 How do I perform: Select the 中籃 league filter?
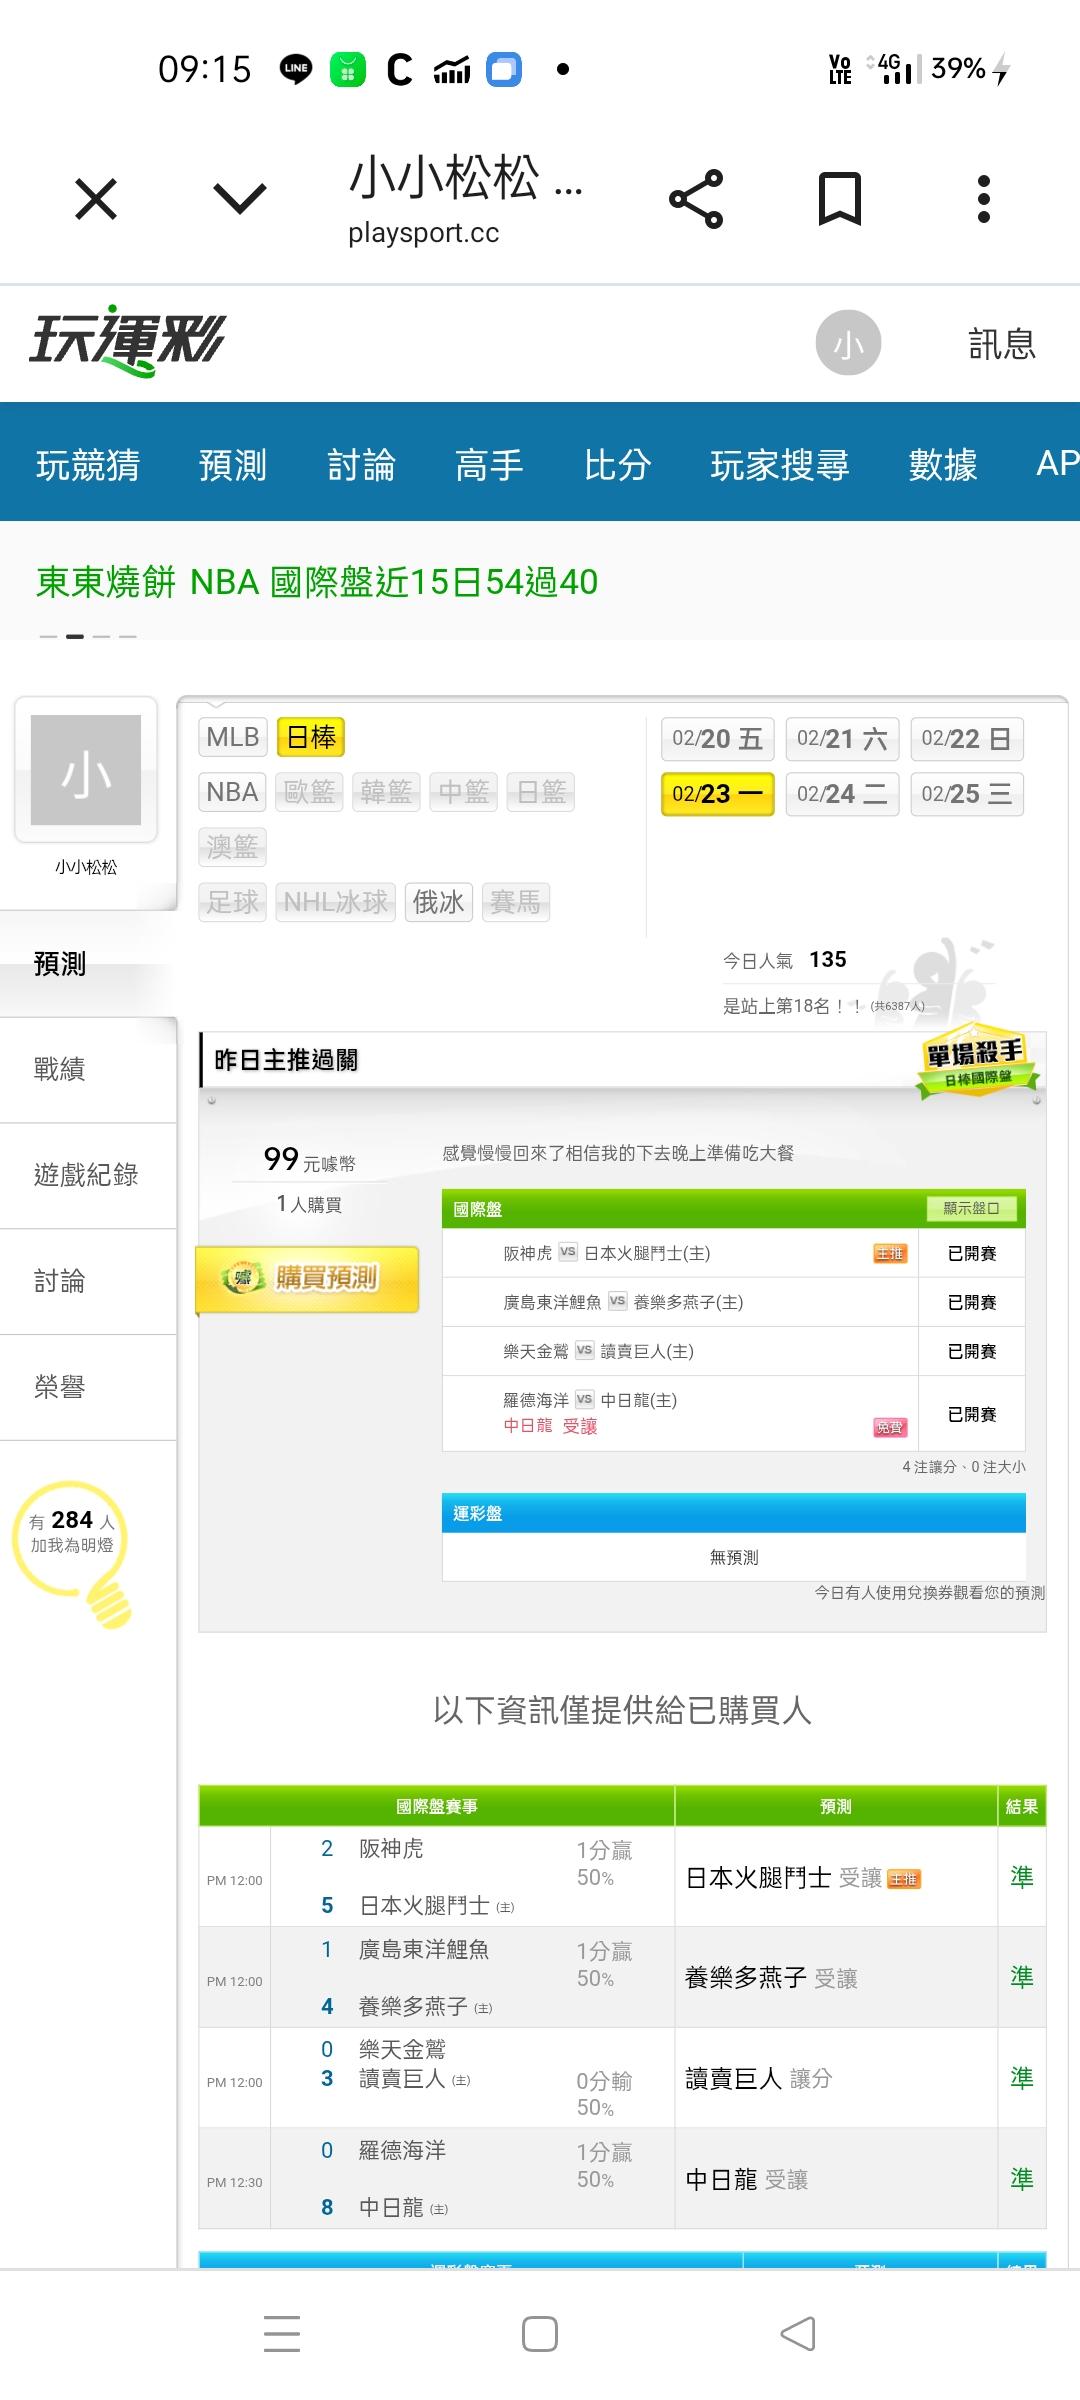[464, 792]
